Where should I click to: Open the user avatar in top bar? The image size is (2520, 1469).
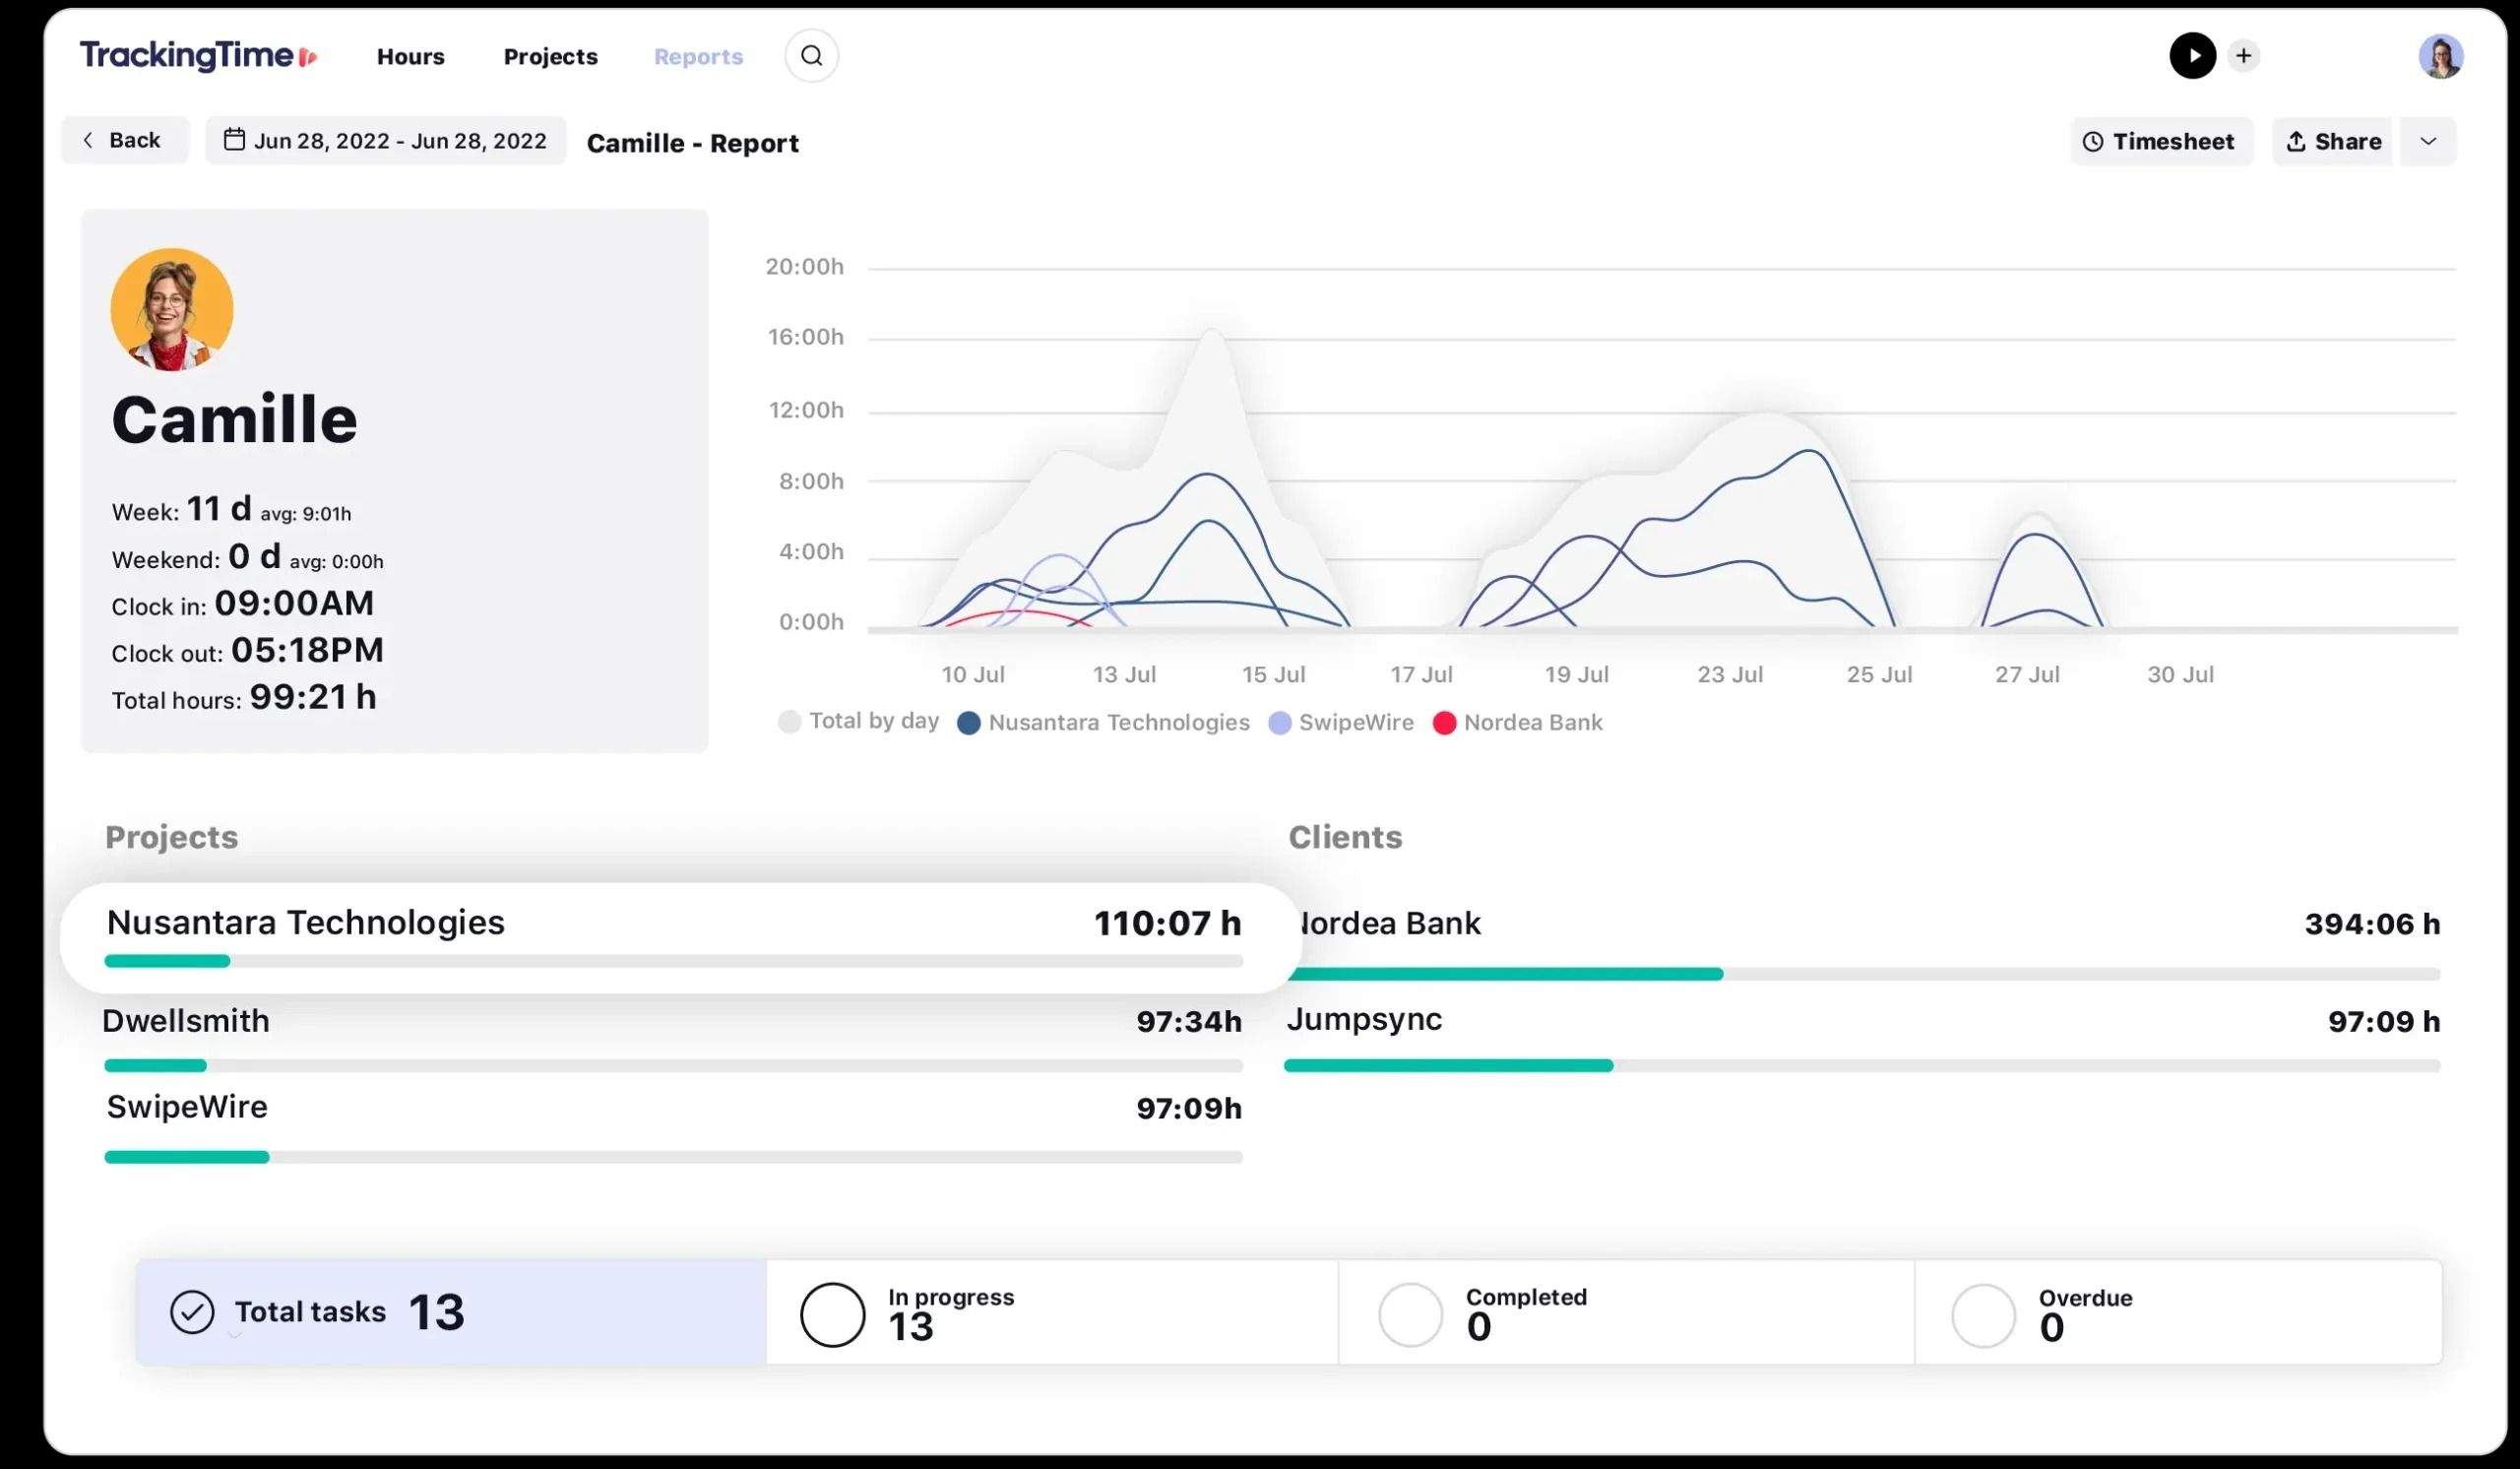(x=2439, y=56)
